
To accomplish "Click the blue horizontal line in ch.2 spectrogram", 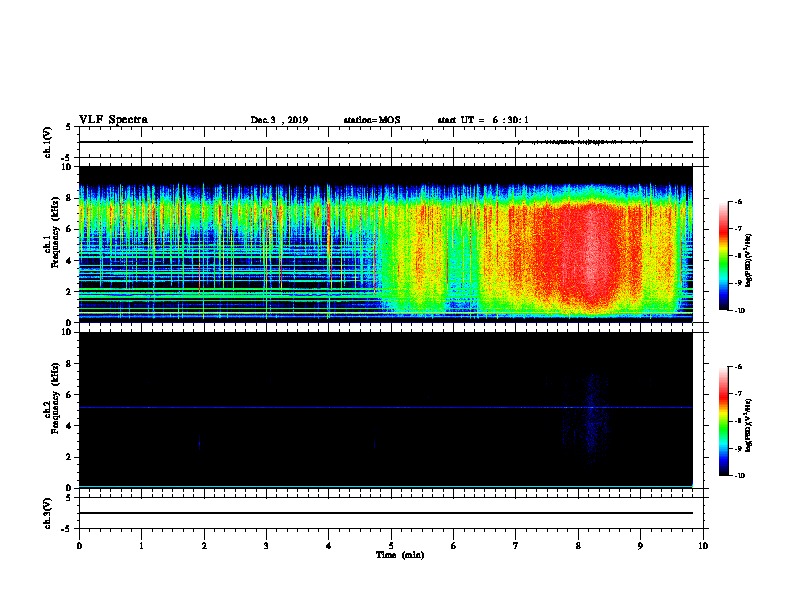I will (x=386, y=407).
